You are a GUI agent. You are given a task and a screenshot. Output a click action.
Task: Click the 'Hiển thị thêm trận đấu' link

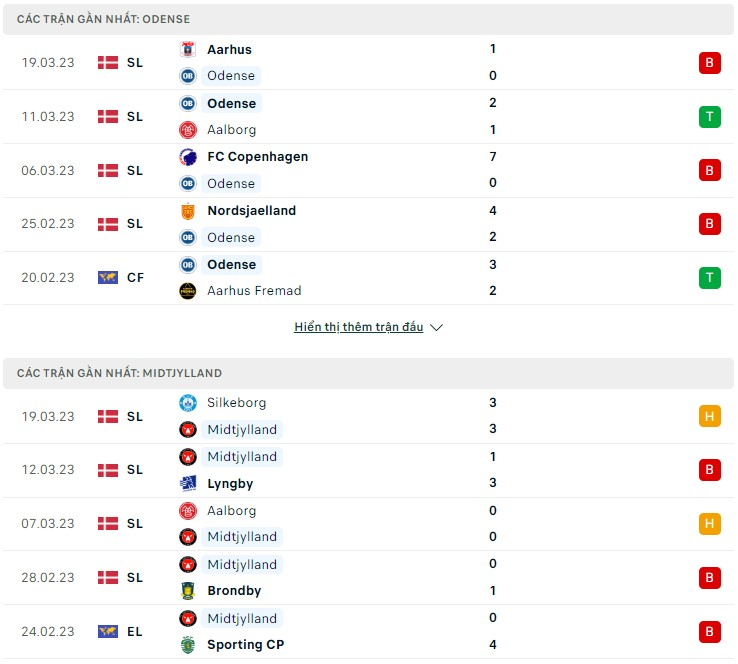point(359,327)
